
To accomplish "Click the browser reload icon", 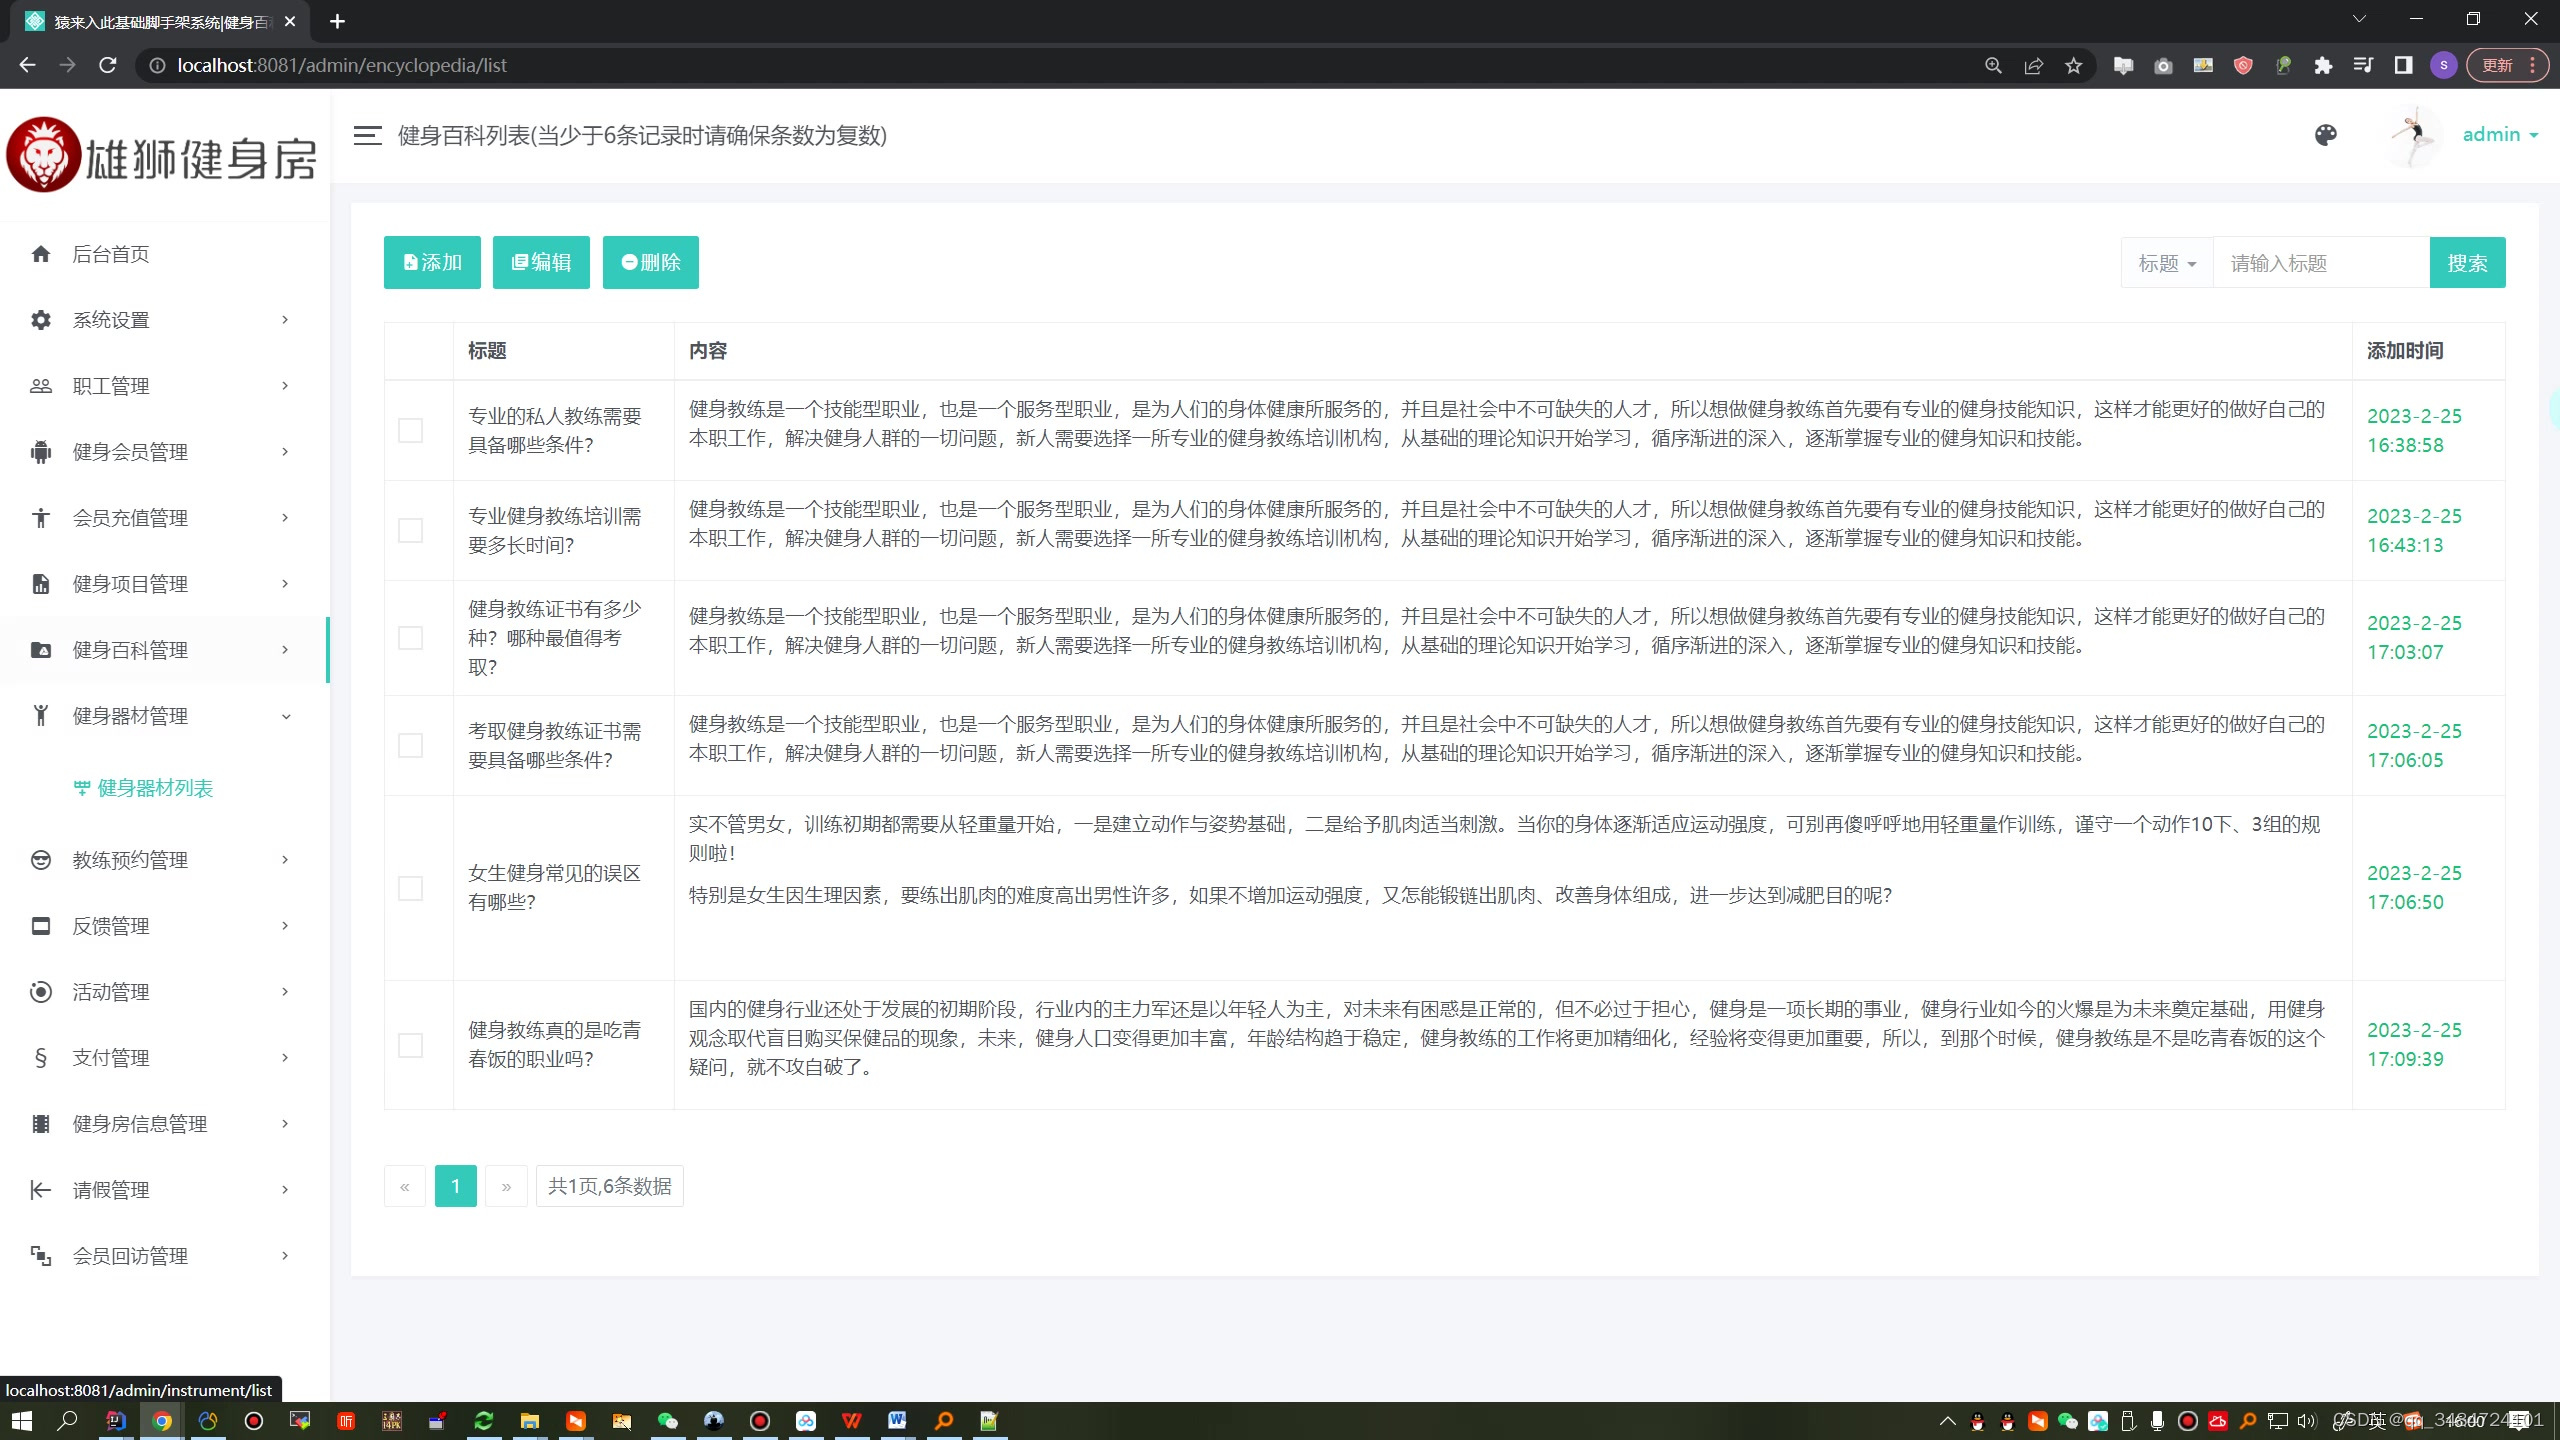I will (108, 65).
